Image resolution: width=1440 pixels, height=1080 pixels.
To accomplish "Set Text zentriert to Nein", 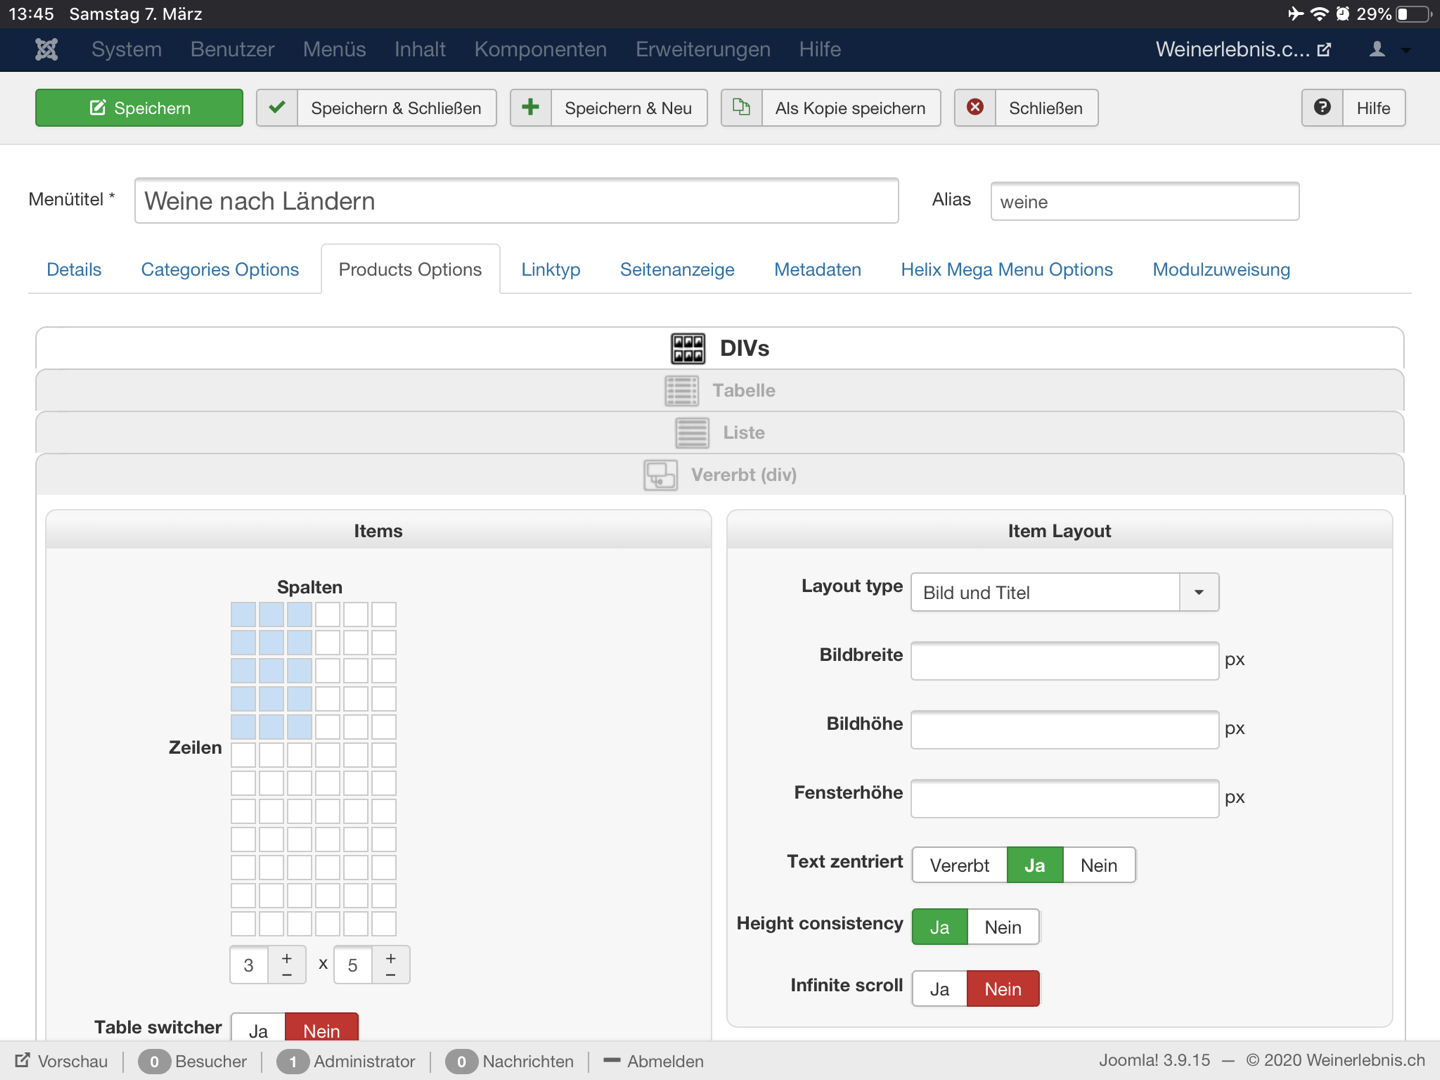I will [x=1098, y=865].
